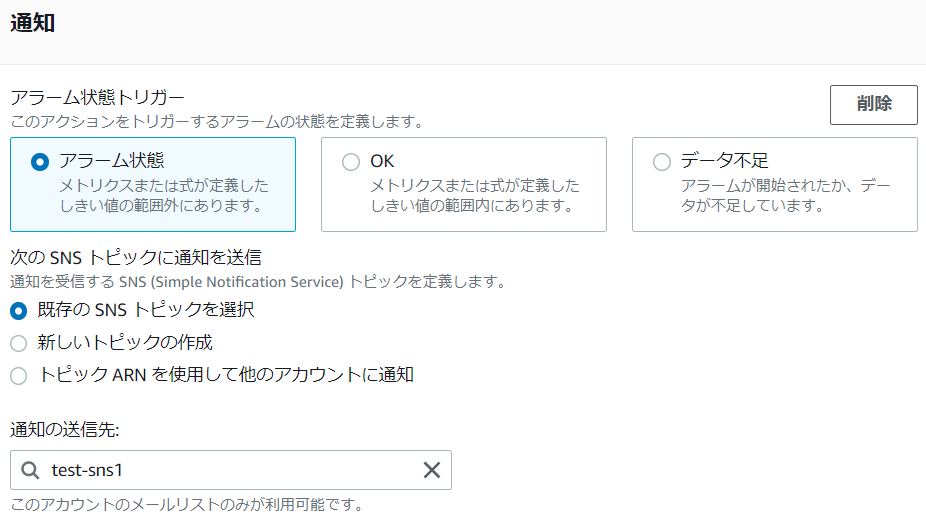Click the メールリストのみが利用可能 helper text
Screen dimensions: 926x516
tap(186, 504)
